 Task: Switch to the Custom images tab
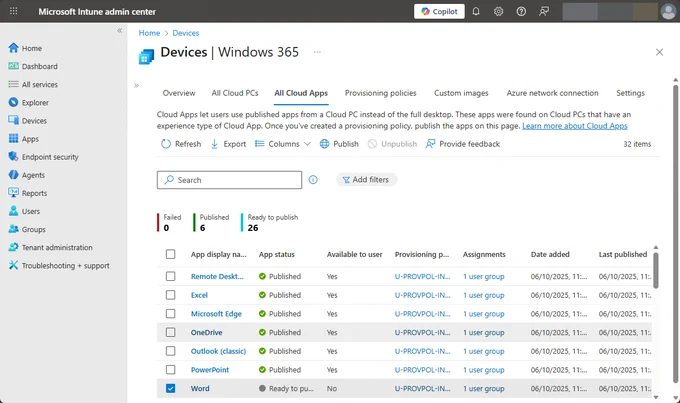click(x=461, y=93)
